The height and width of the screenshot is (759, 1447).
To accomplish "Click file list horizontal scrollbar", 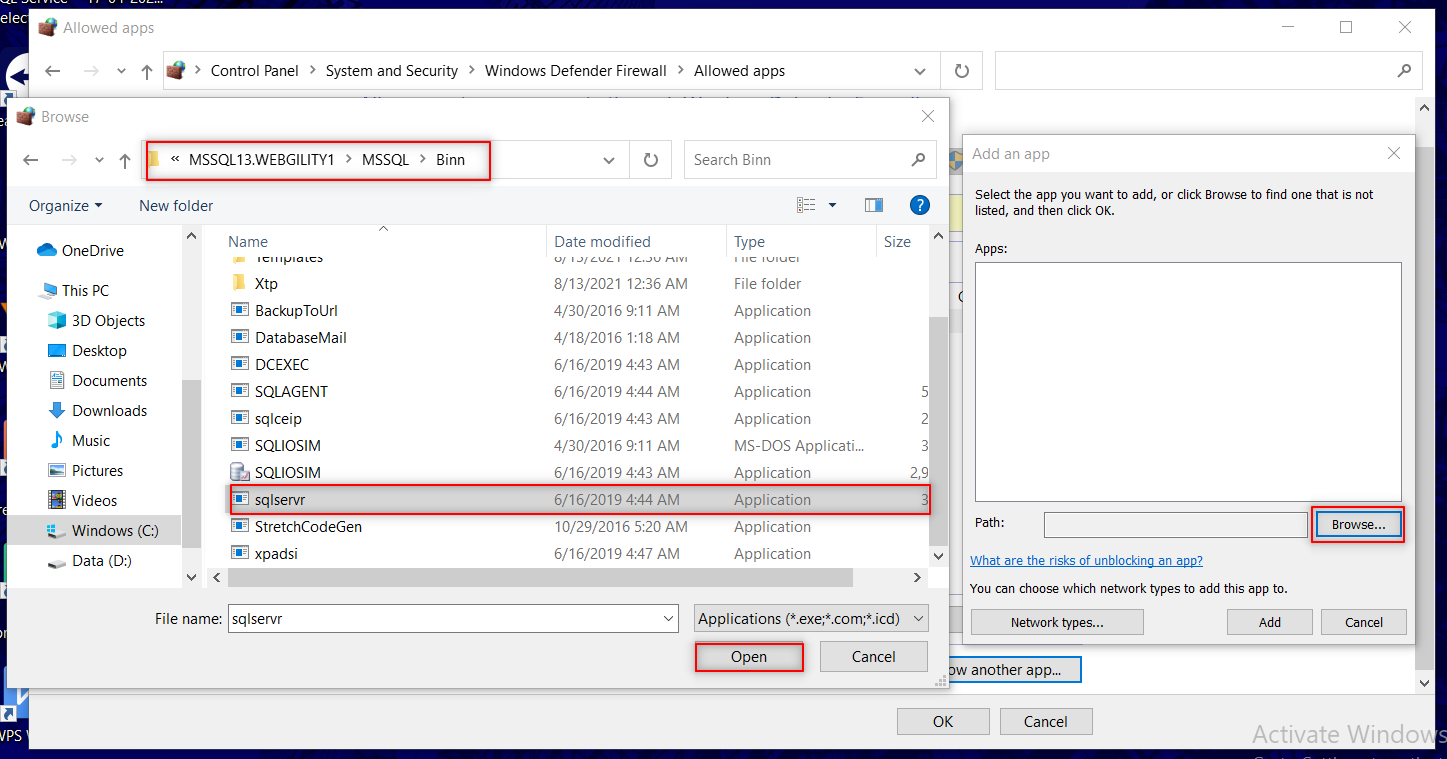I will click(540, 578).
